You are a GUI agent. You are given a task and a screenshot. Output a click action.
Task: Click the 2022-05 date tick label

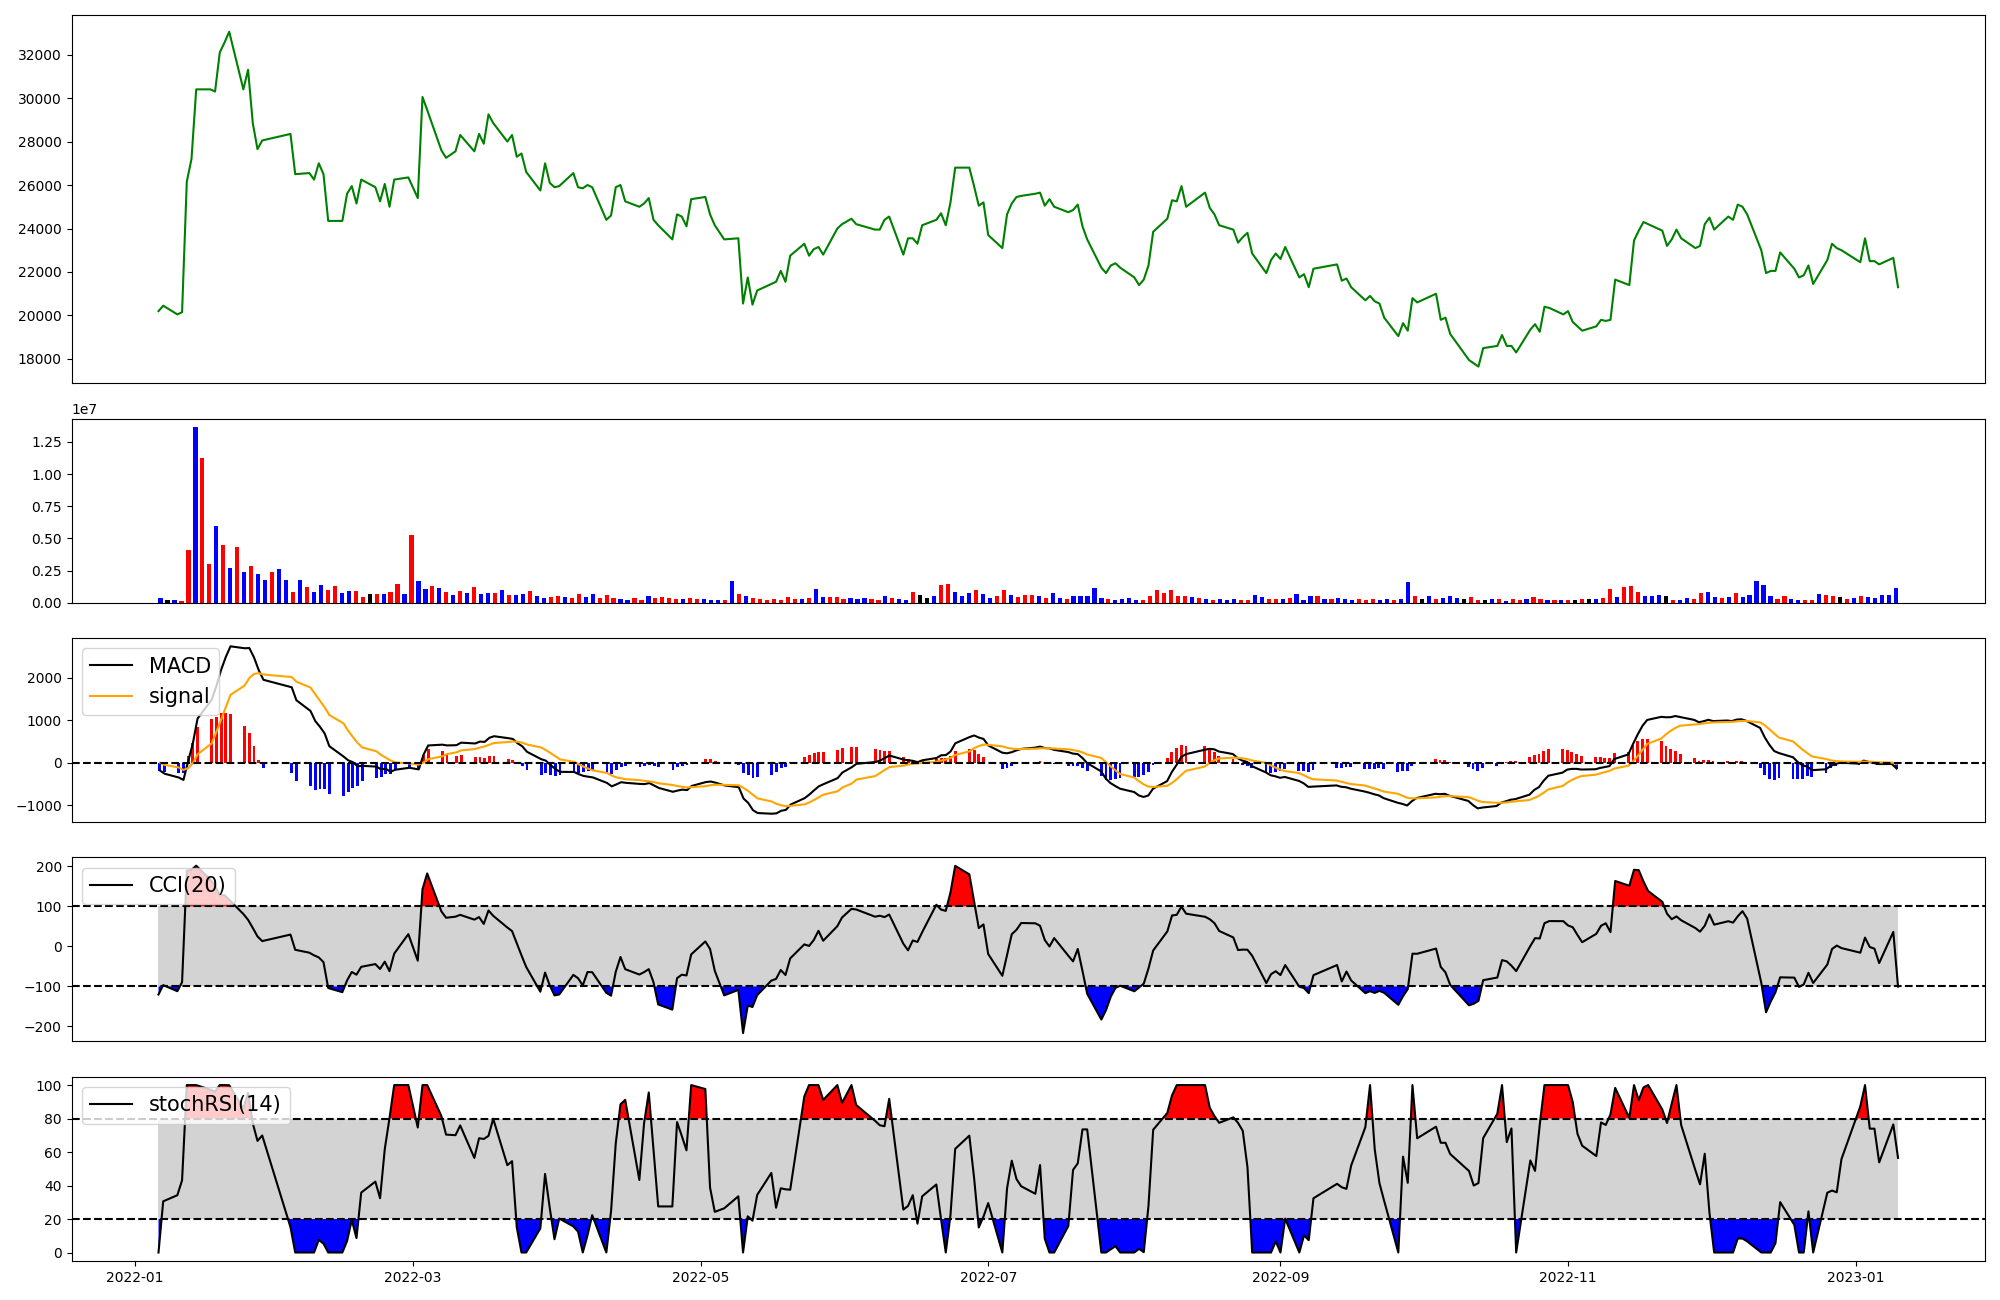700,1277
